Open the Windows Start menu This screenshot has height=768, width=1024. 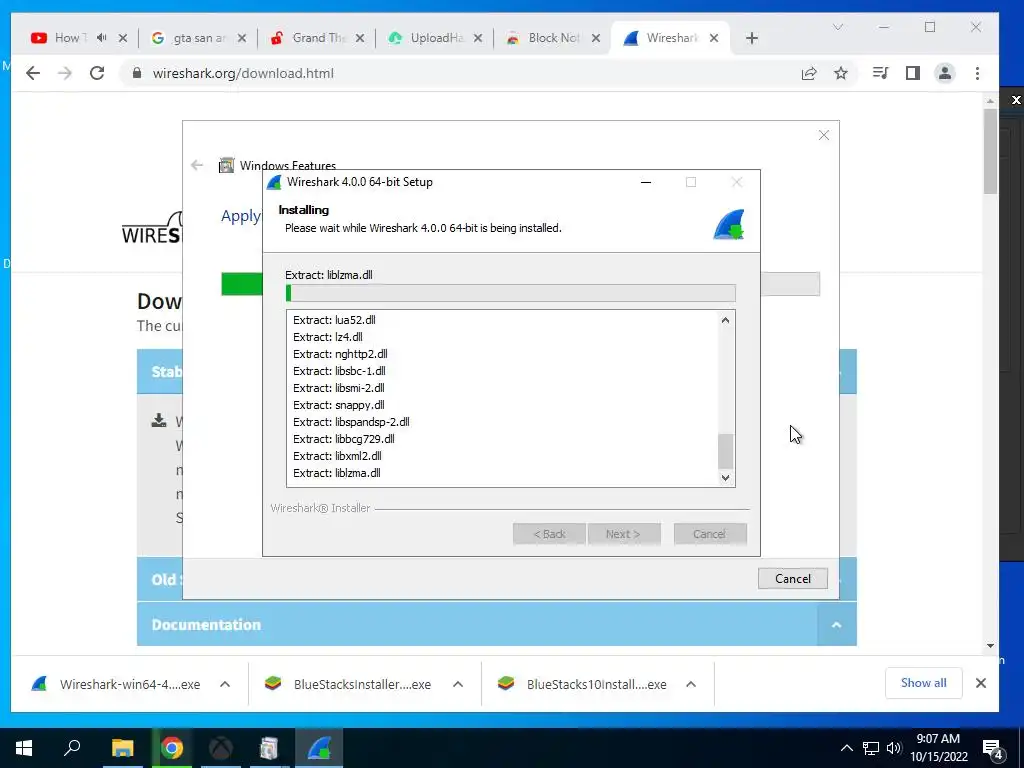coord(24,748)
